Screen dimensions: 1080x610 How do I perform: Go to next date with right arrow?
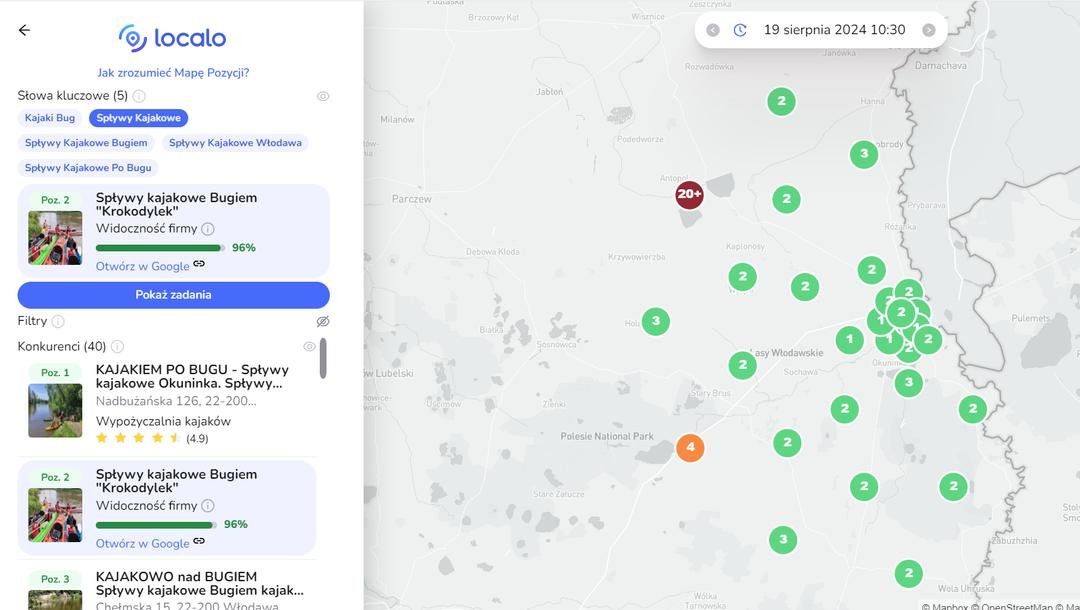click(929, 30)
